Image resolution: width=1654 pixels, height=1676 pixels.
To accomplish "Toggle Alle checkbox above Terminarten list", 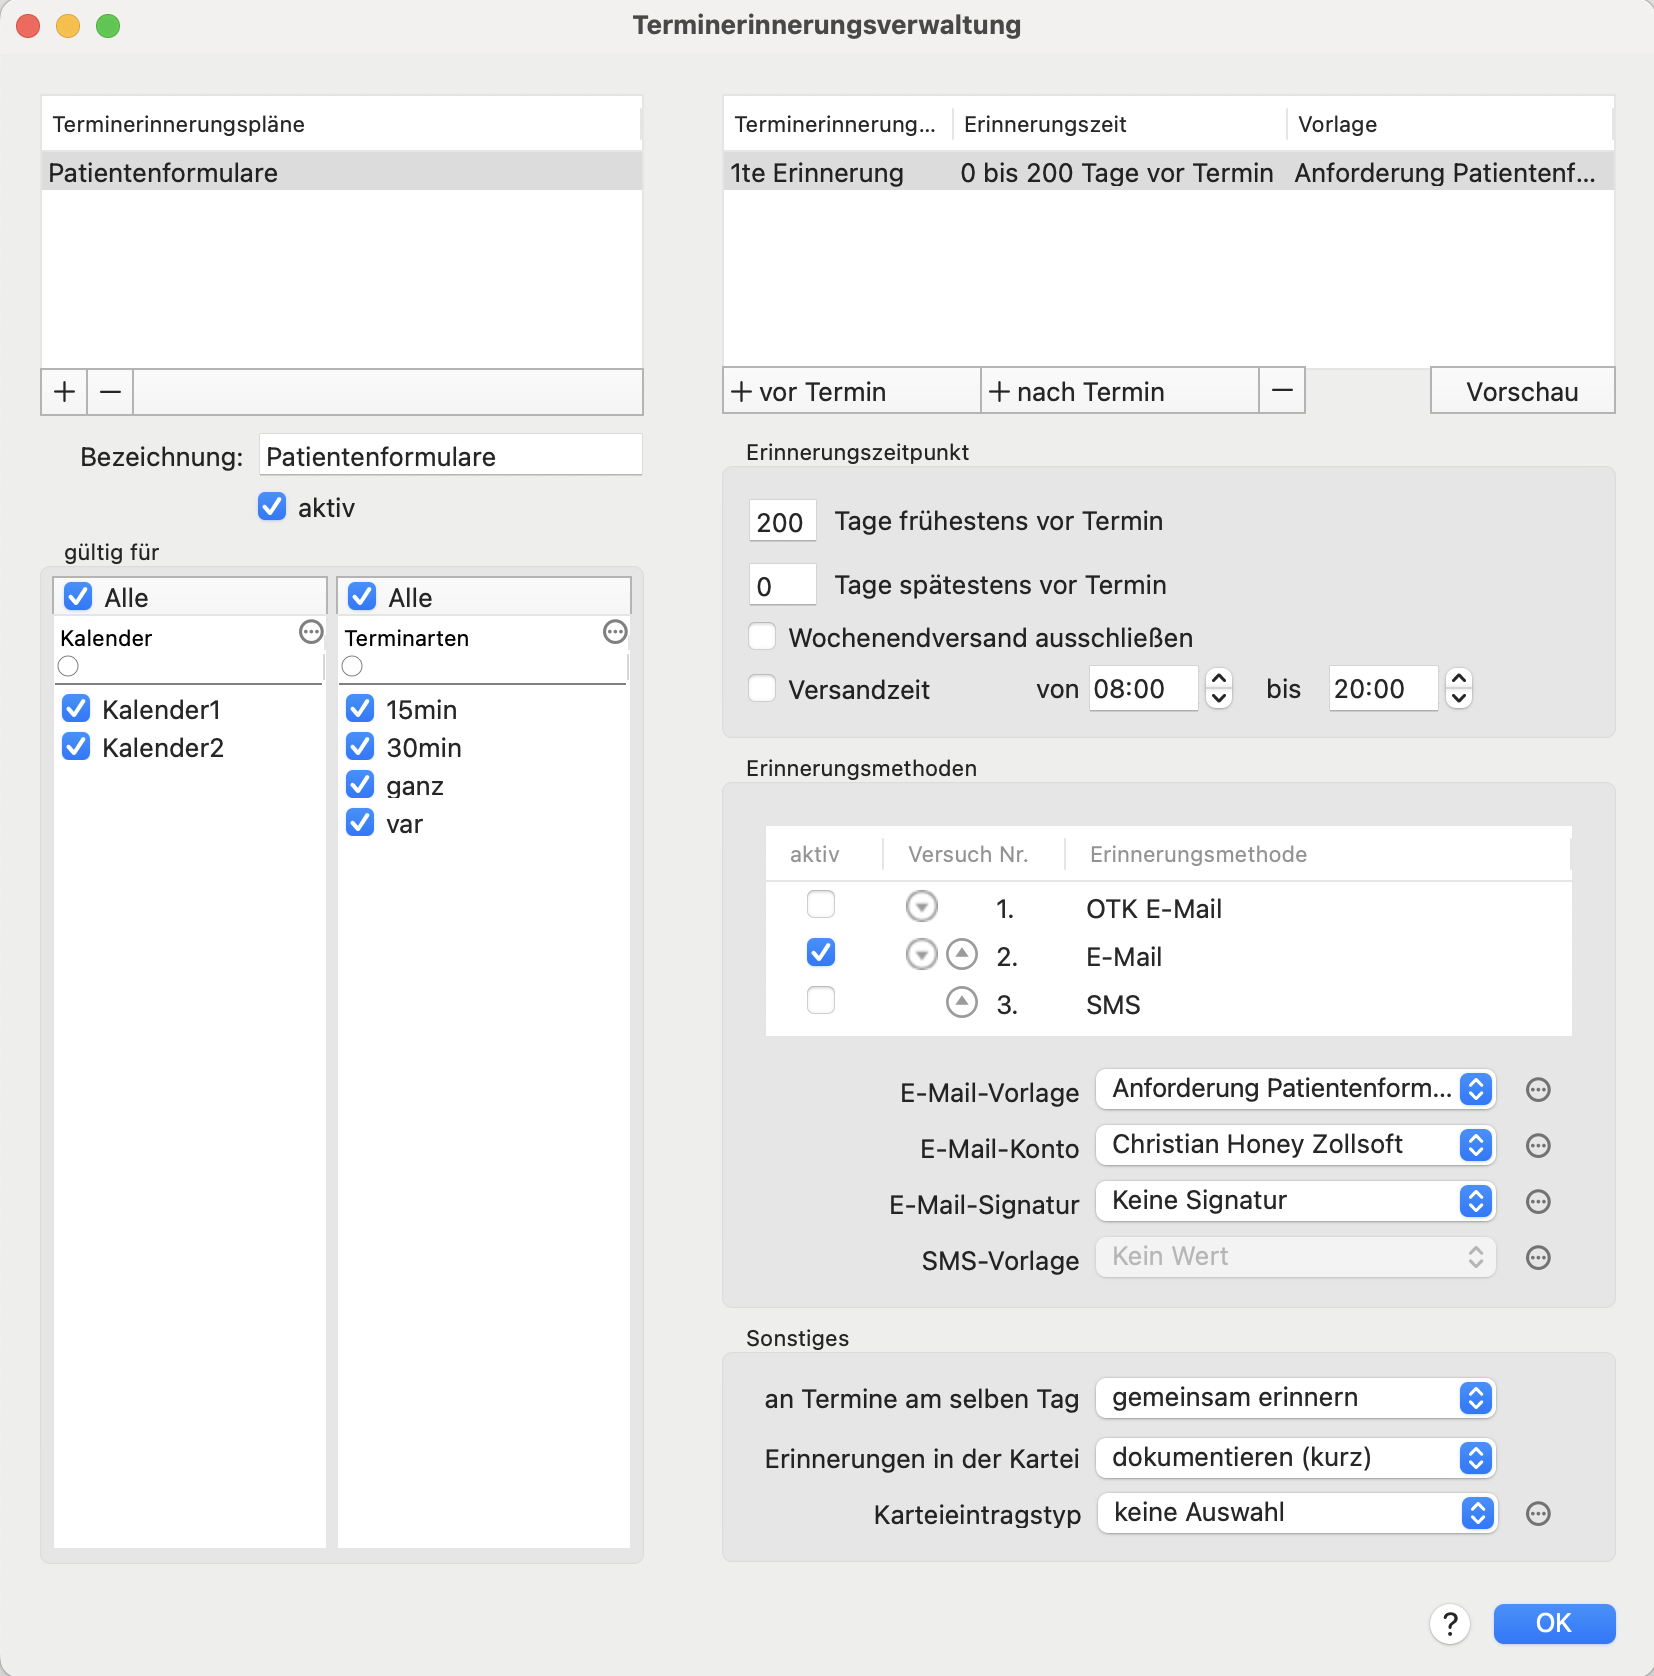I will click(x=362, y=597).
